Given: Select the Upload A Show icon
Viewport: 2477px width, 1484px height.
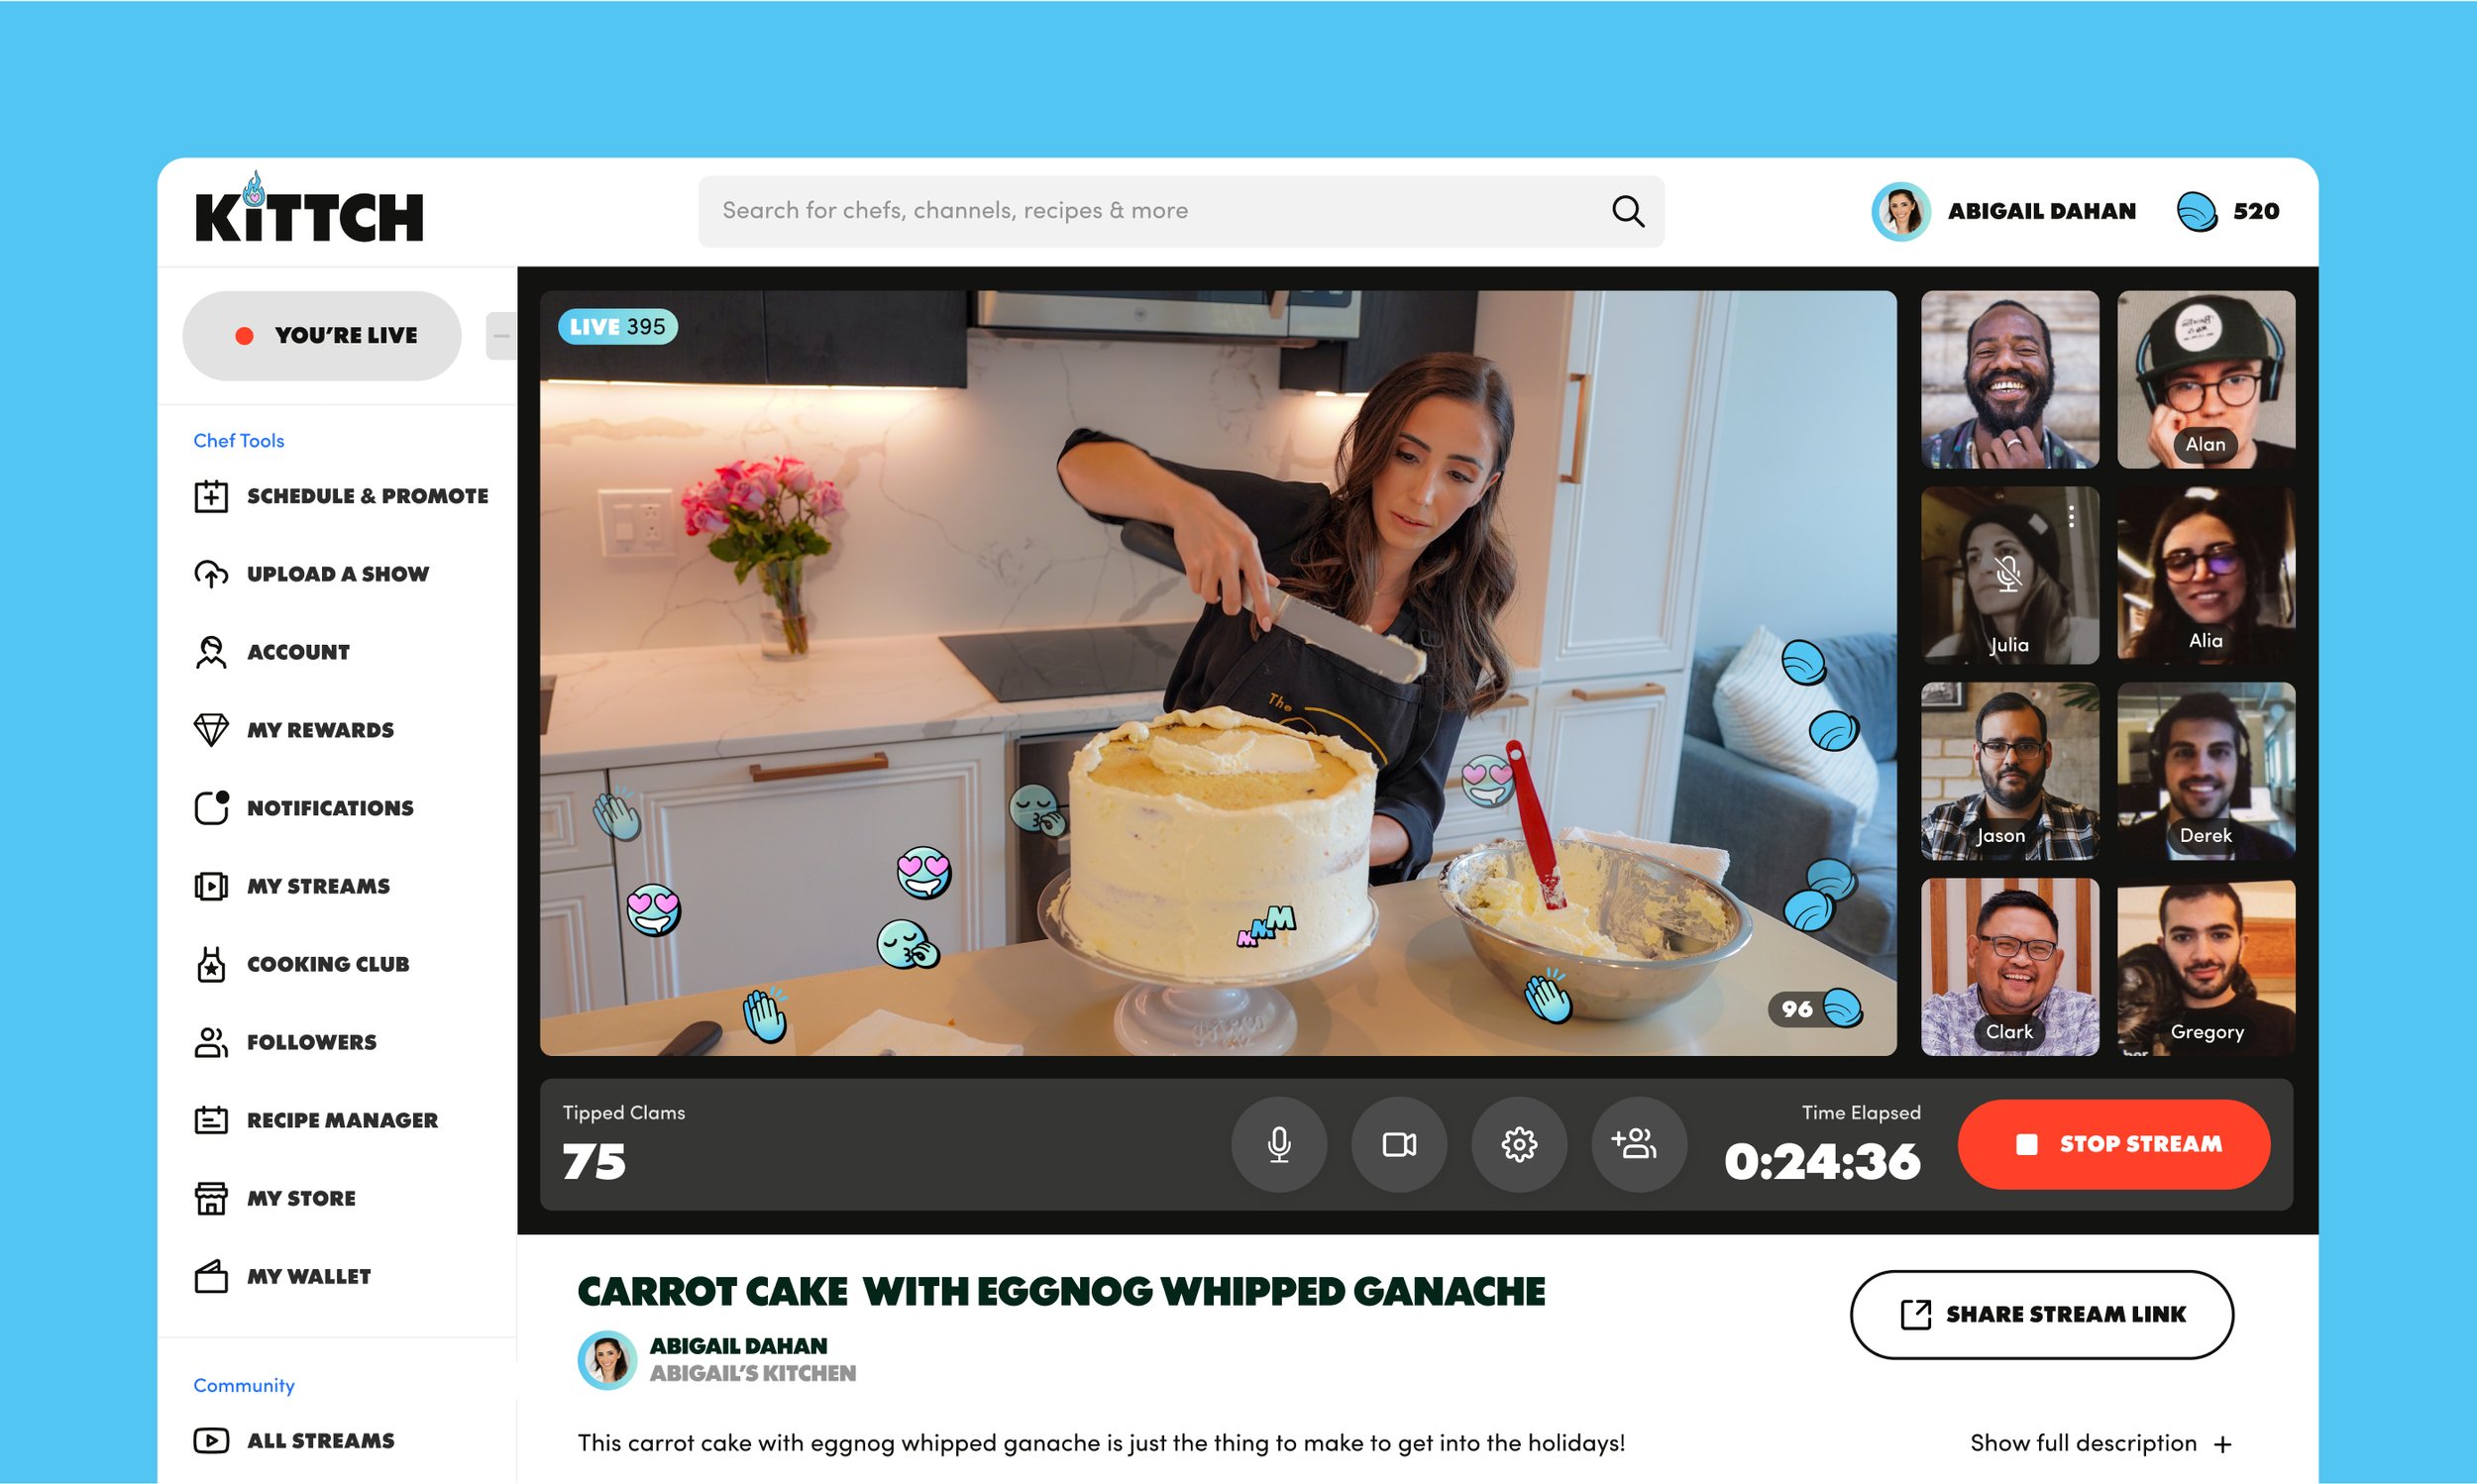Looking at the screenshot, I should click(x=211, y=574).
